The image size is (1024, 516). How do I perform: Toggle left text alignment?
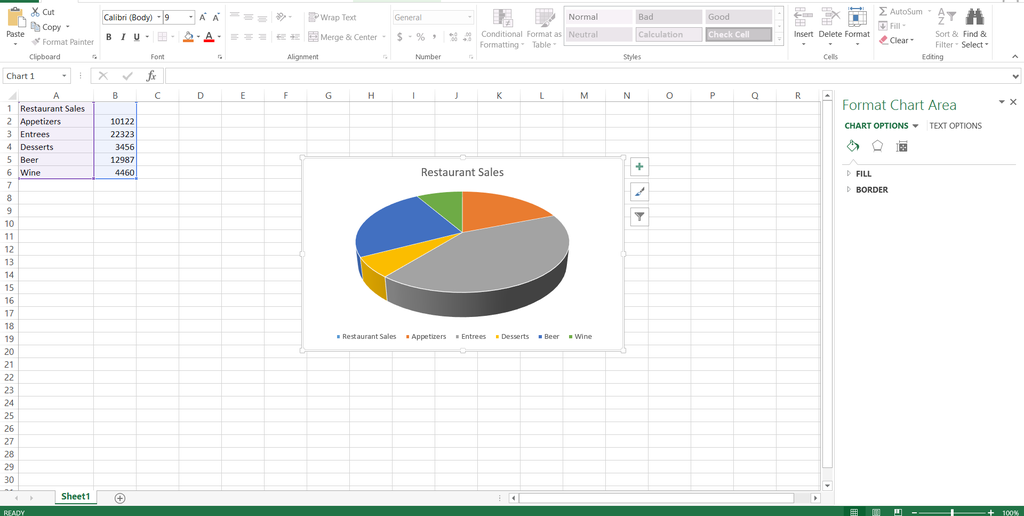point(234,37)
